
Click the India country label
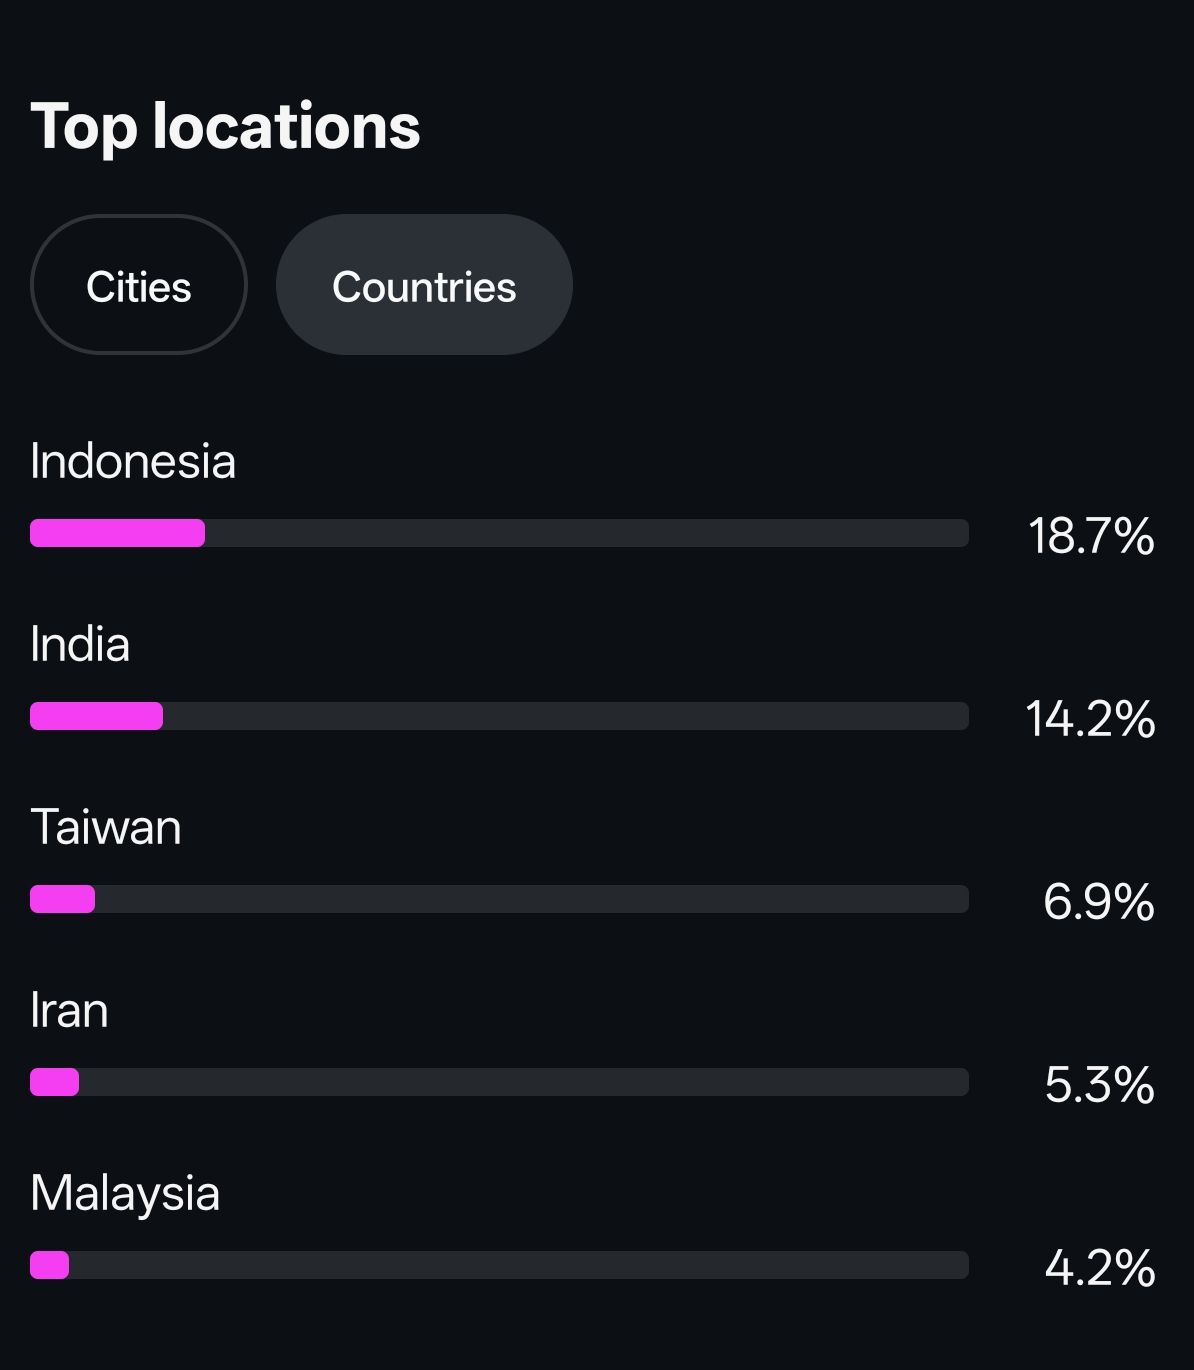(x=80, y=644)
